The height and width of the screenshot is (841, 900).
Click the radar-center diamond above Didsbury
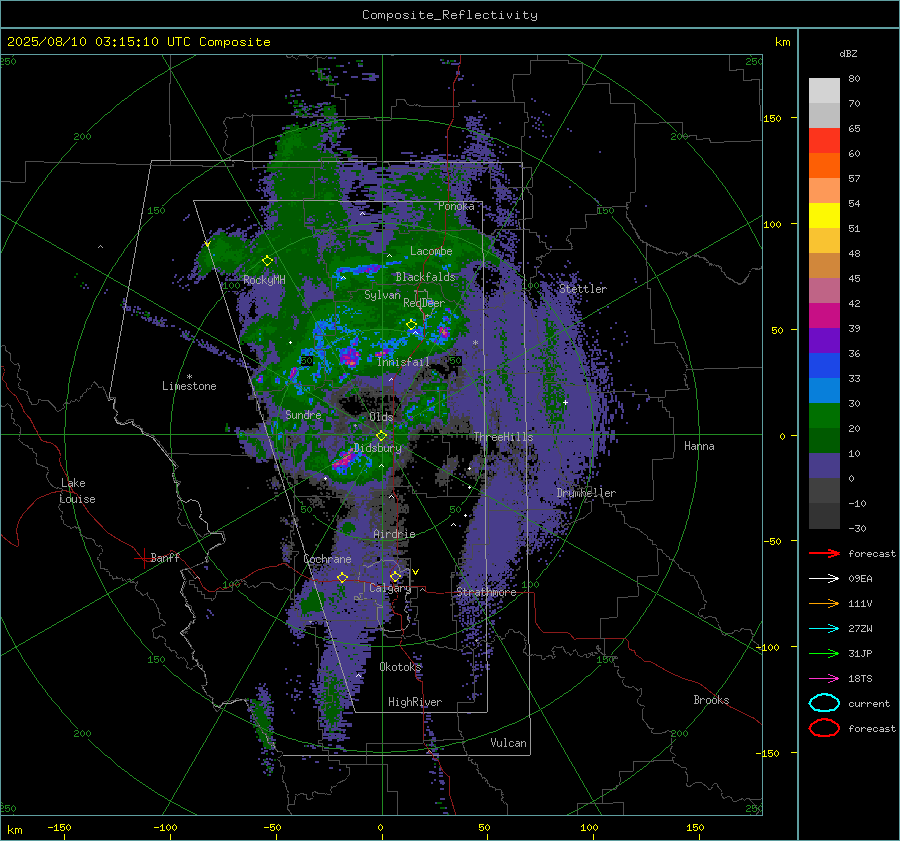click(x=381, y=436)
